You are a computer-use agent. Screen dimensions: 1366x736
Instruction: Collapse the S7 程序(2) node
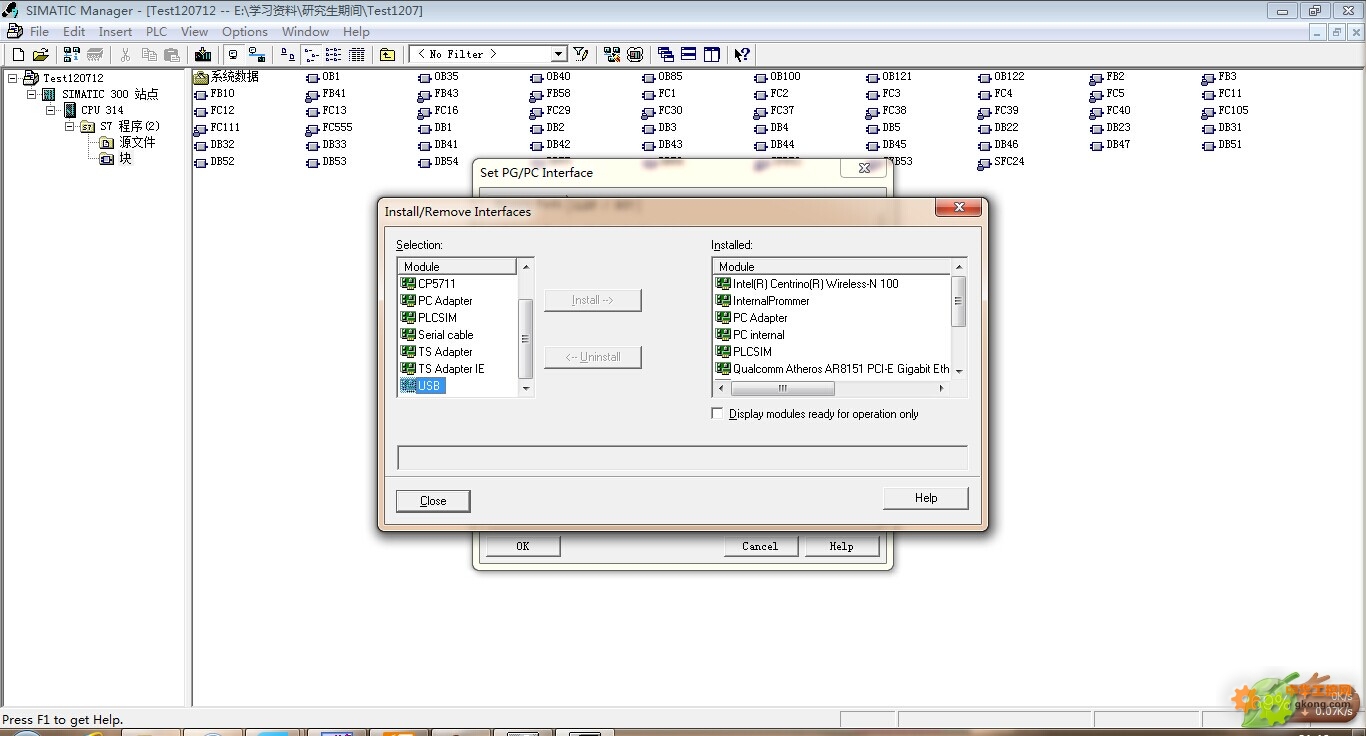pos(70,126)
